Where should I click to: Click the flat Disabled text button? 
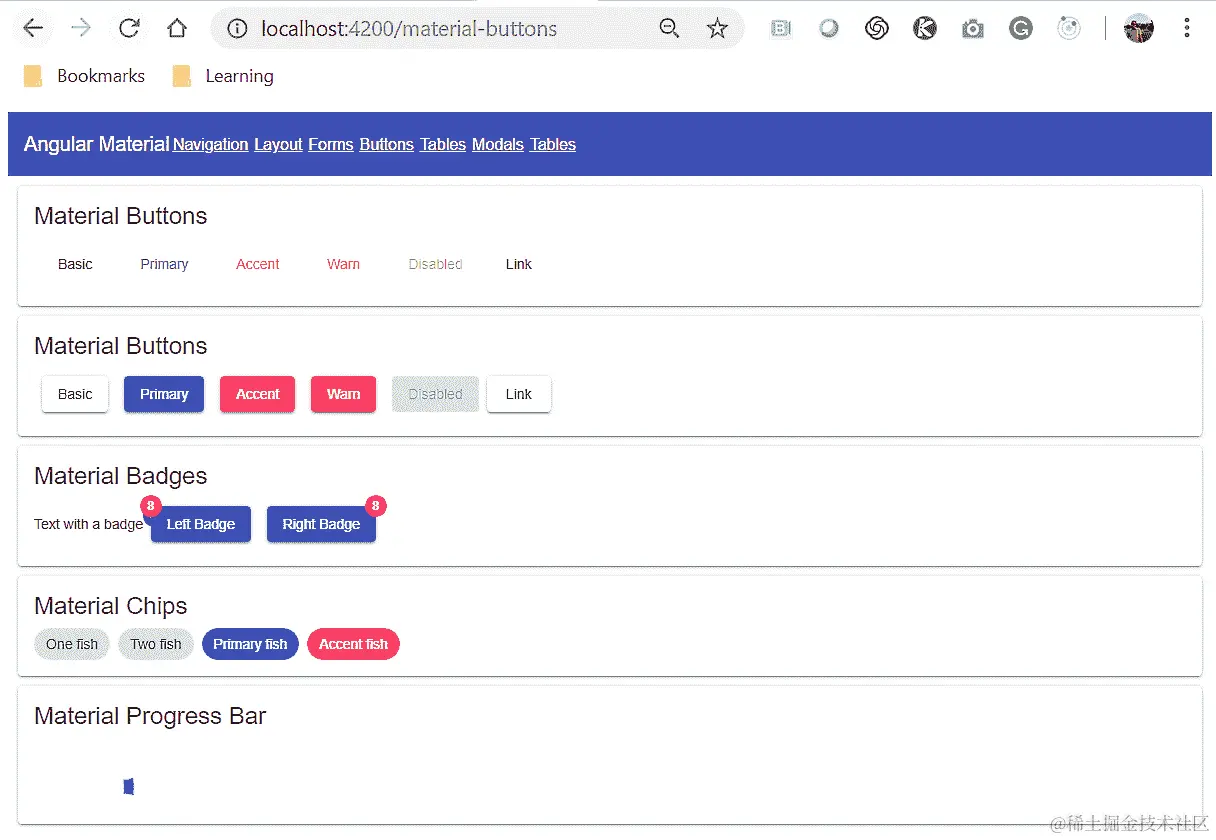click(x=435, y=264)
